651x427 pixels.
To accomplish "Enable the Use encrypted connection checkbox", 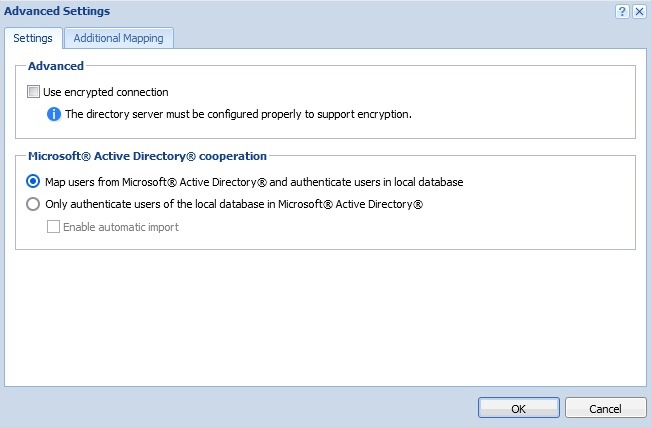I will 34,92.
